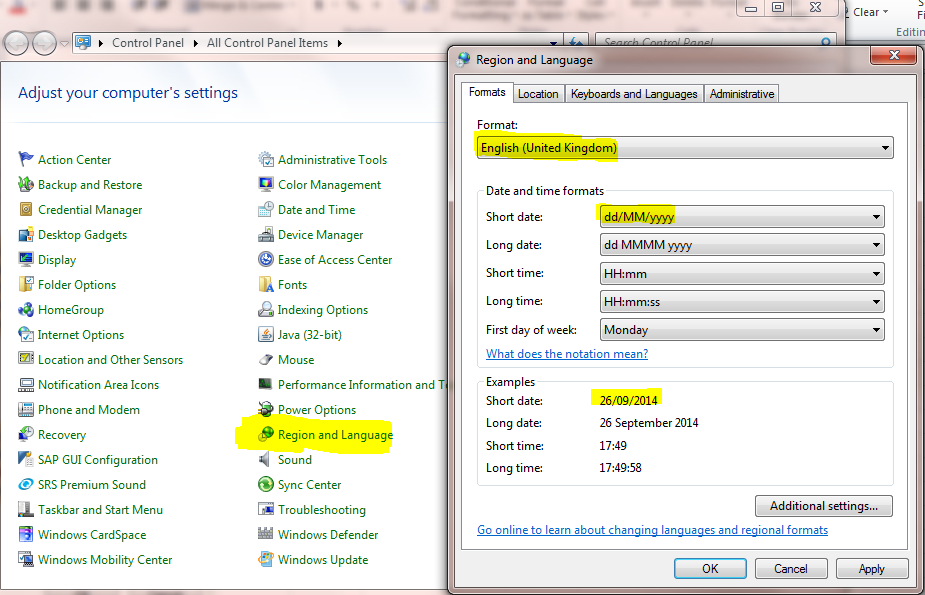Click the Region and Language globe icon
This screenshot has height=595, width=925.
tap(266, 435)
